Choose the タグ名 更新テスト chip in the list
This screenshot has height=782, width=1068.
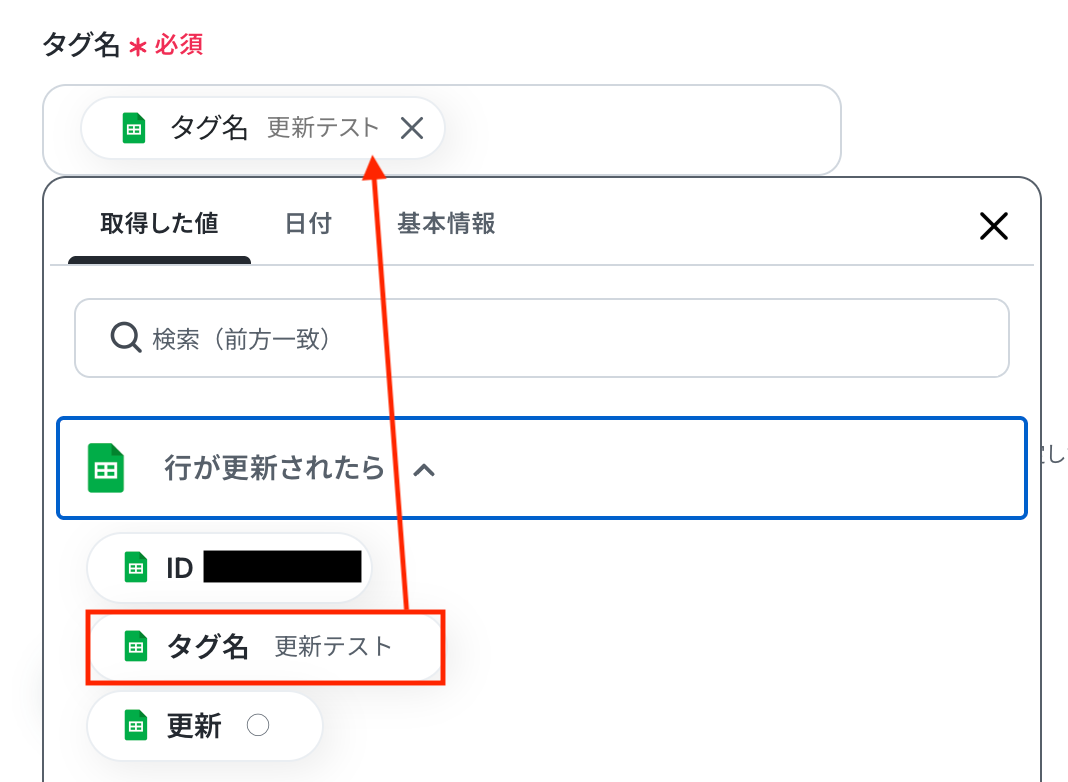[265, 647]
